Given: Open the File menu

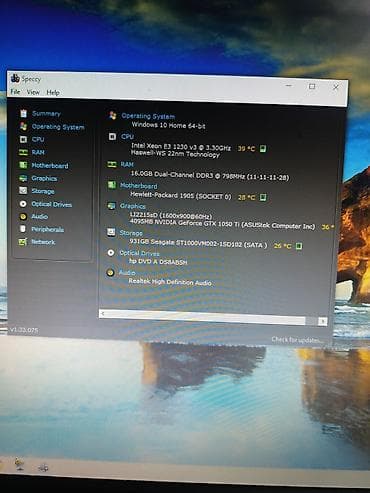Looking at the screenshot, I should pos(15,92).
